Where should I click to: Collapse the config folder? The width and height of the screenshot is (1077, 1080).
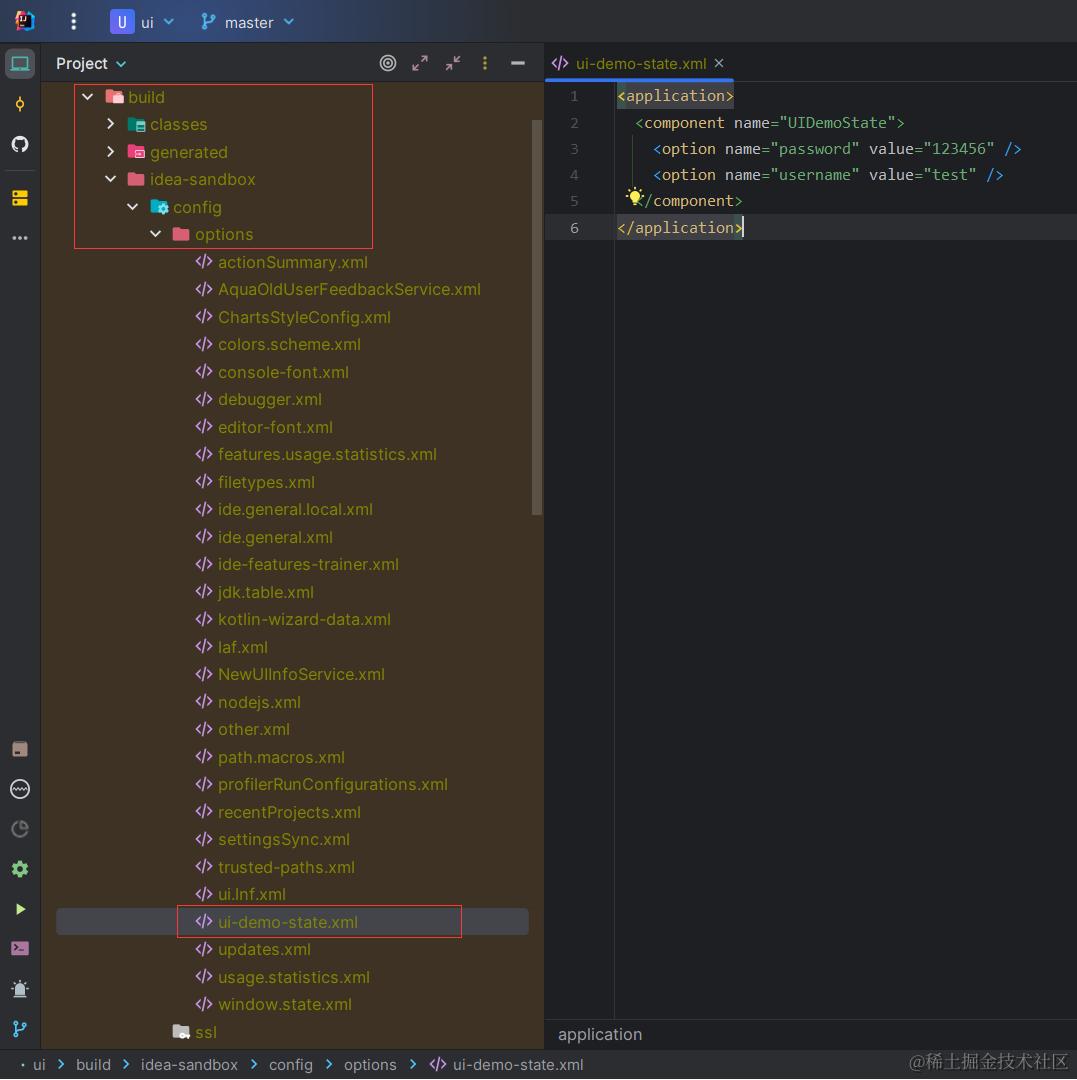click(x=133, y=207)
